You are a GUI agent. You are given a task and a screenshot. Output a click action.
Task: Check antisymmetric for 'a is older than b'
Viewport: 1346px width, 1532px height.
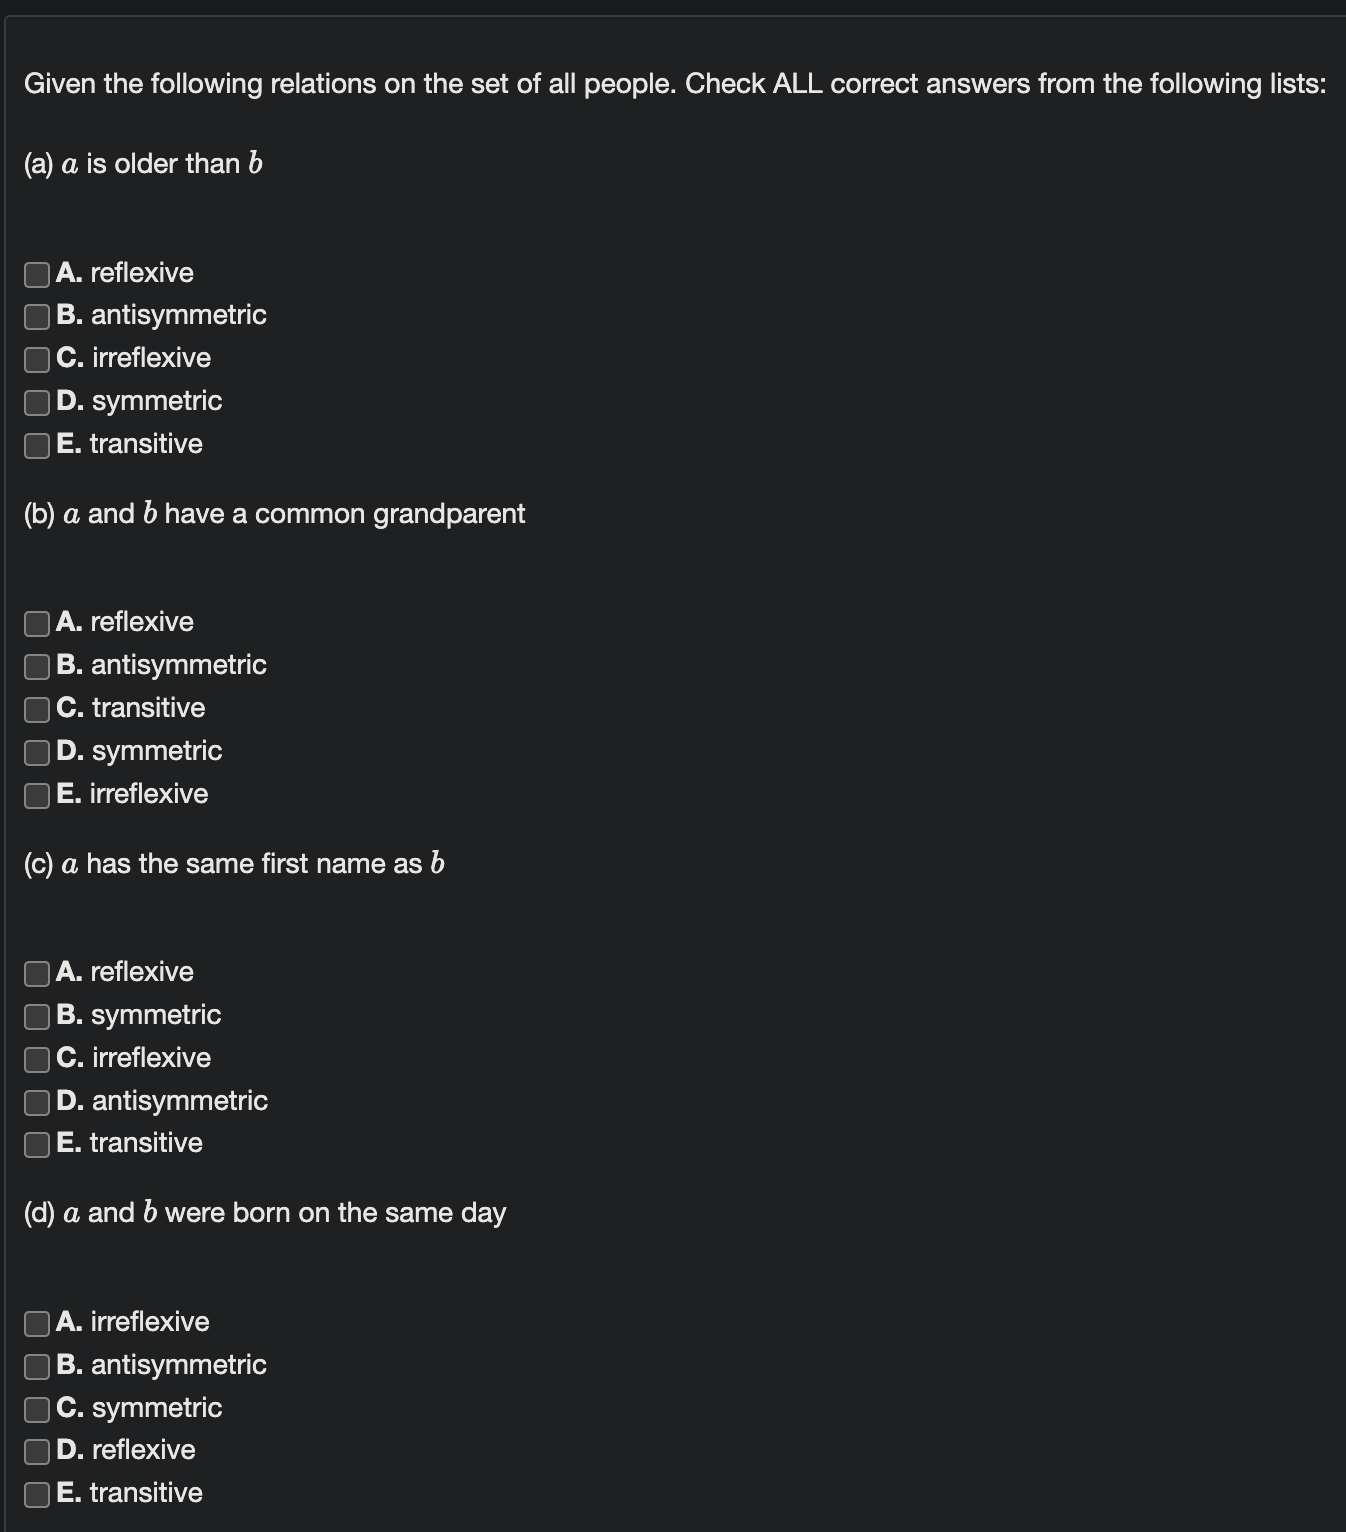[x=35, y=318]
